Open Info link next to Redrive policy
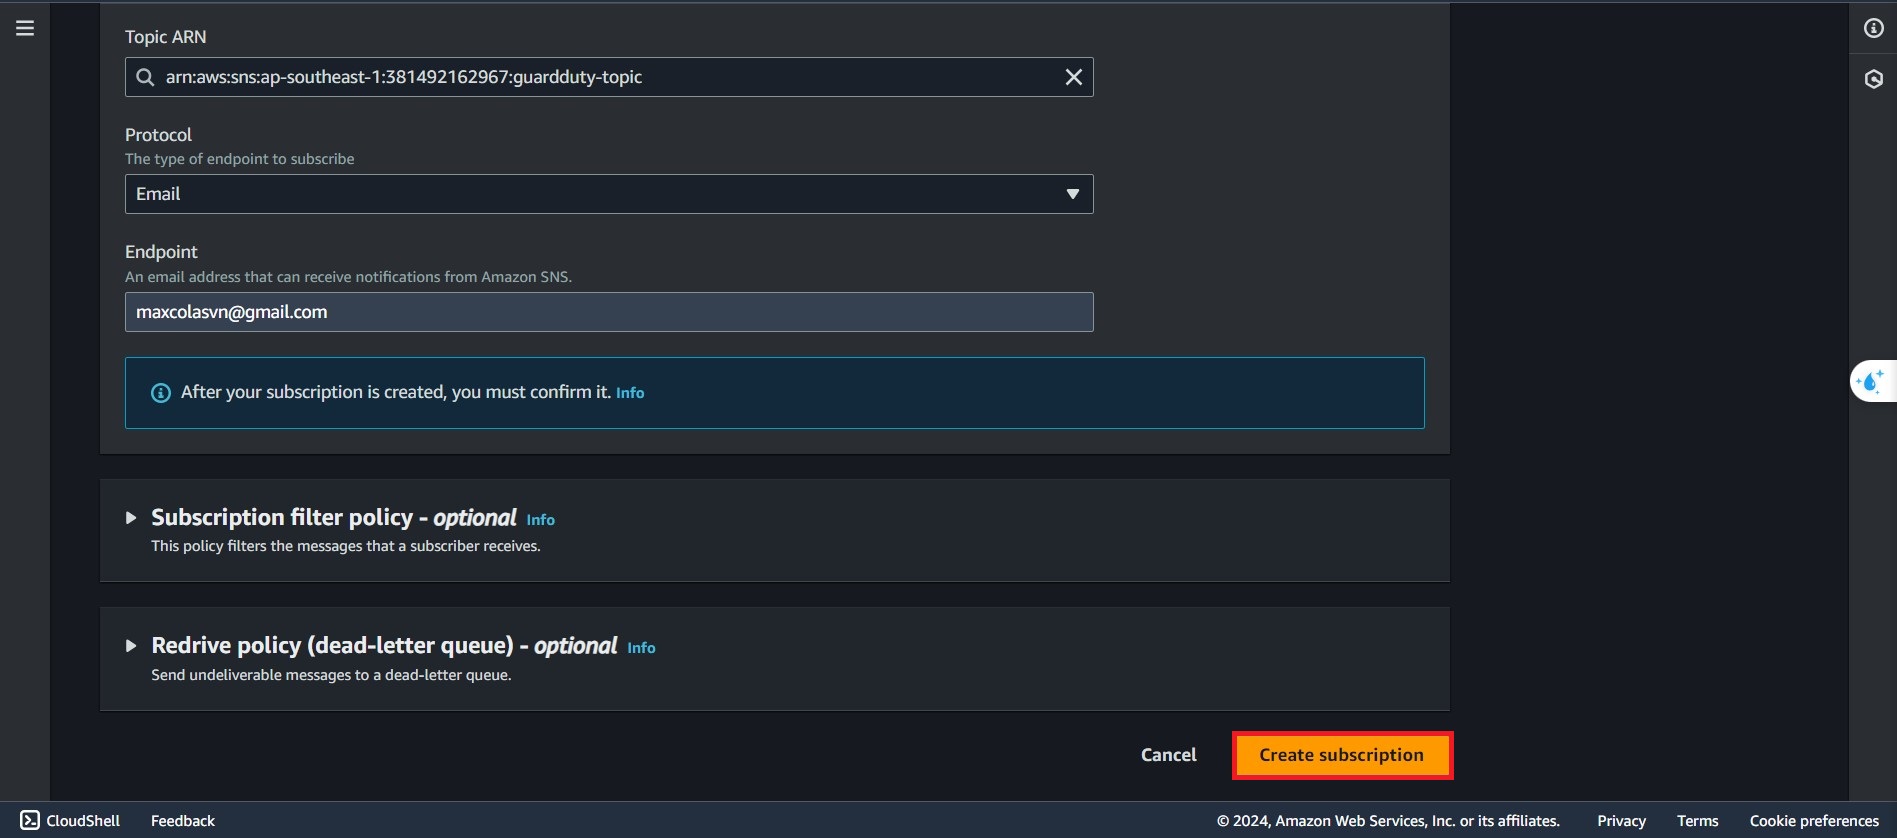Viewport: 1897px width, 838px height. pos(641,648)
